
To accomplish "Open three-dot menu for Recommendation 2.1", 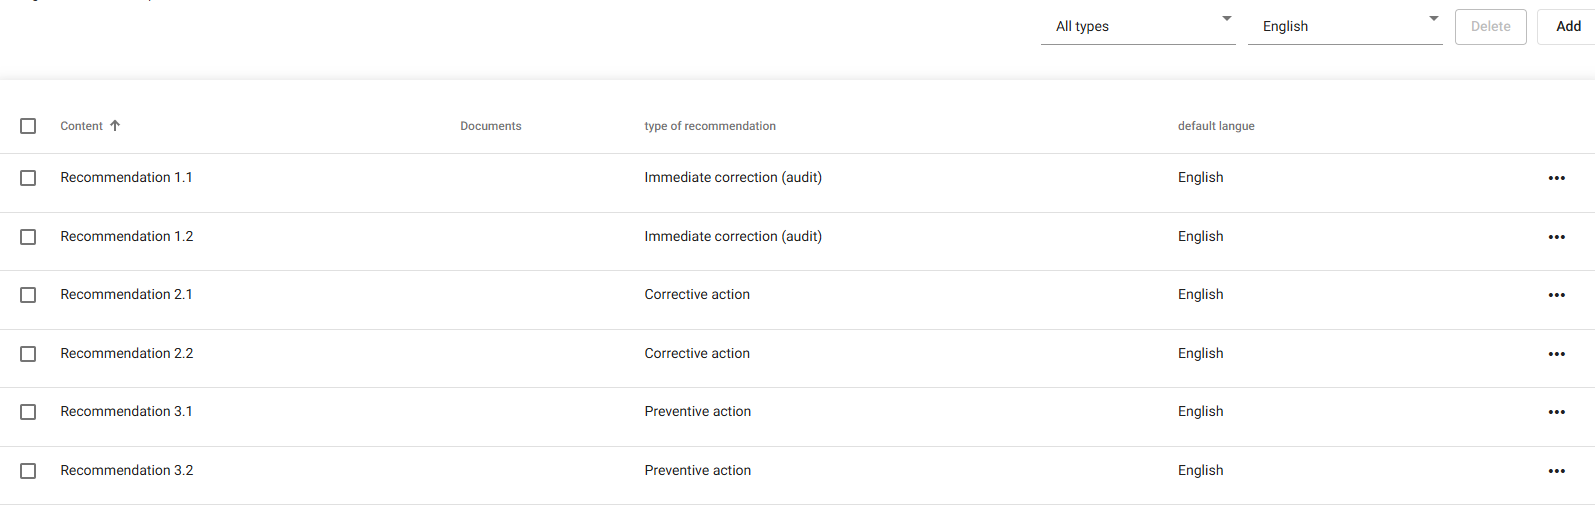I will pyautogui.click(x=1556, y=295).
